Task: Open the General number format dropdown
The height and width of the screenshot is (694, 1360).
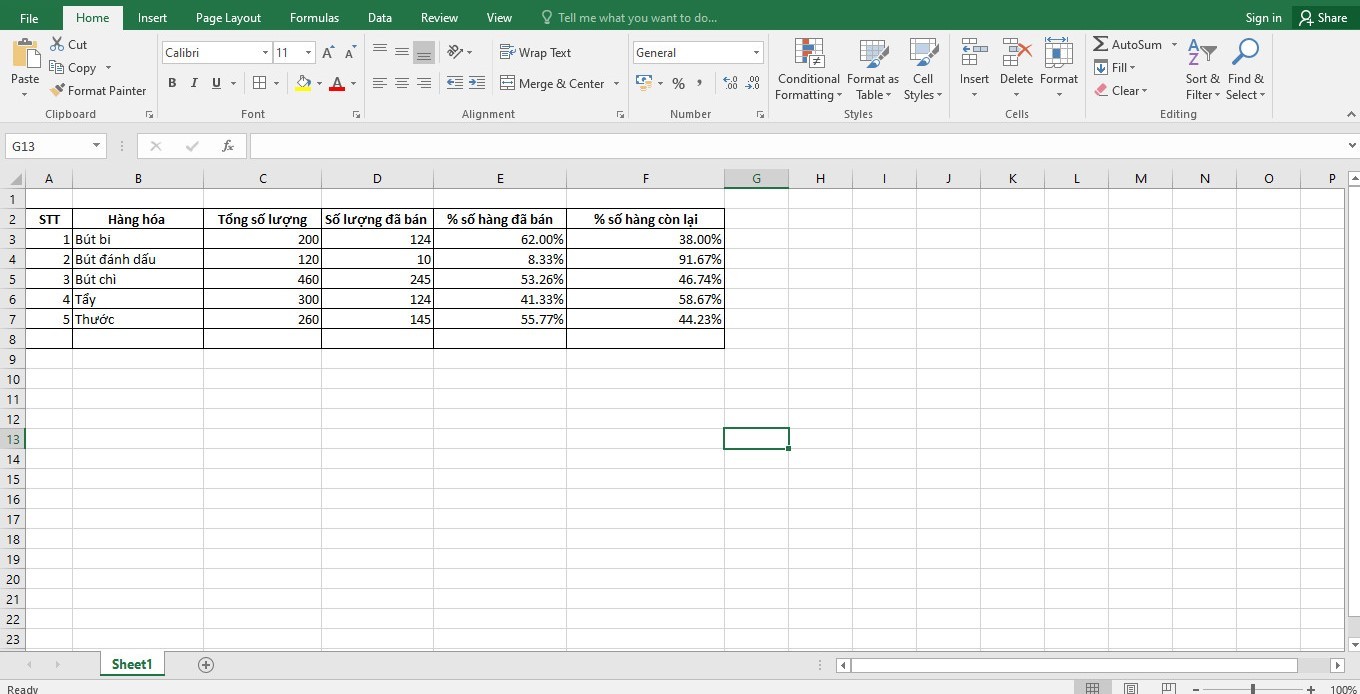Action: pos(756,53)
